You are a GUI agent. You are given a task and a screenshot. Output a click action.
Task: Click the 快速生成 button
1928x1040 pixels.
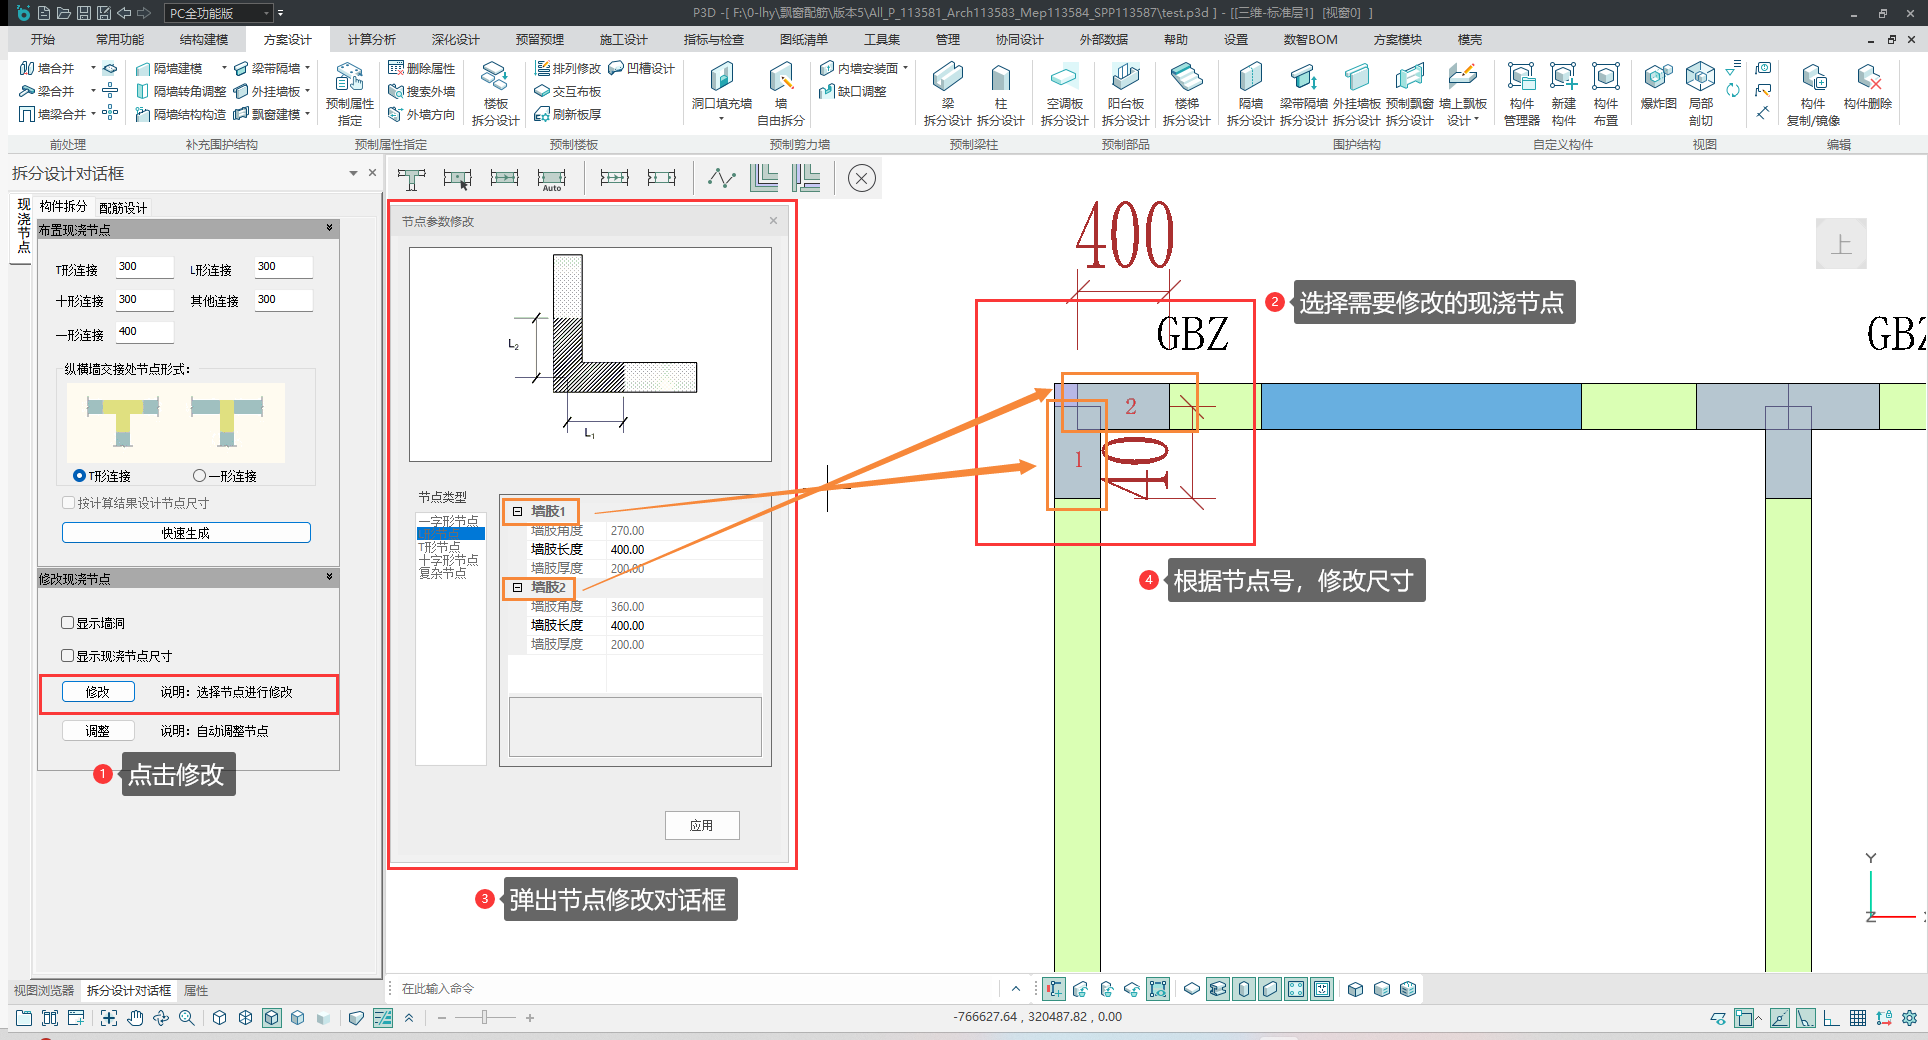(x=186, y=533)
